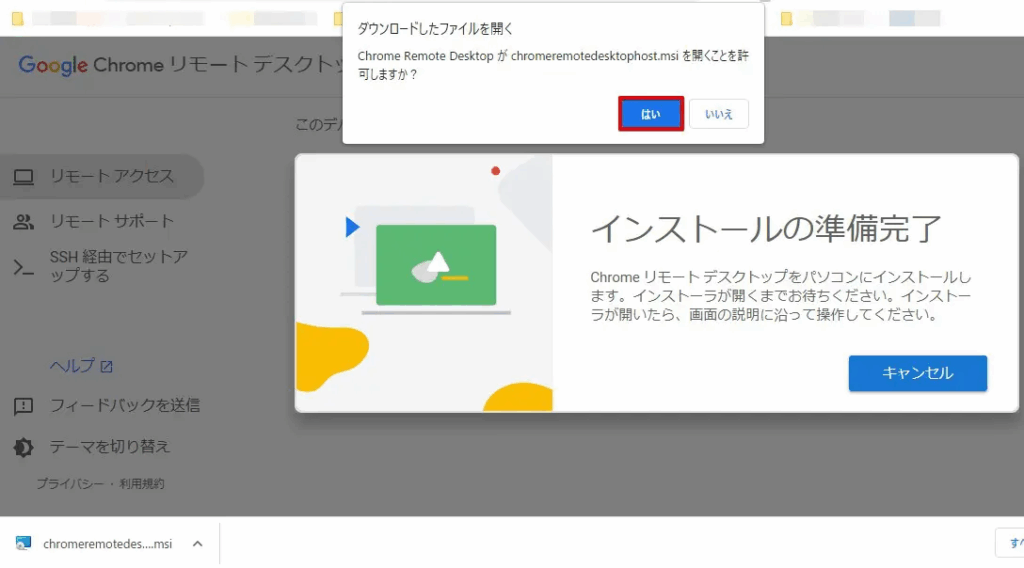
Task: Click the theme switch gear icon
Action: (x=23, y=447)
